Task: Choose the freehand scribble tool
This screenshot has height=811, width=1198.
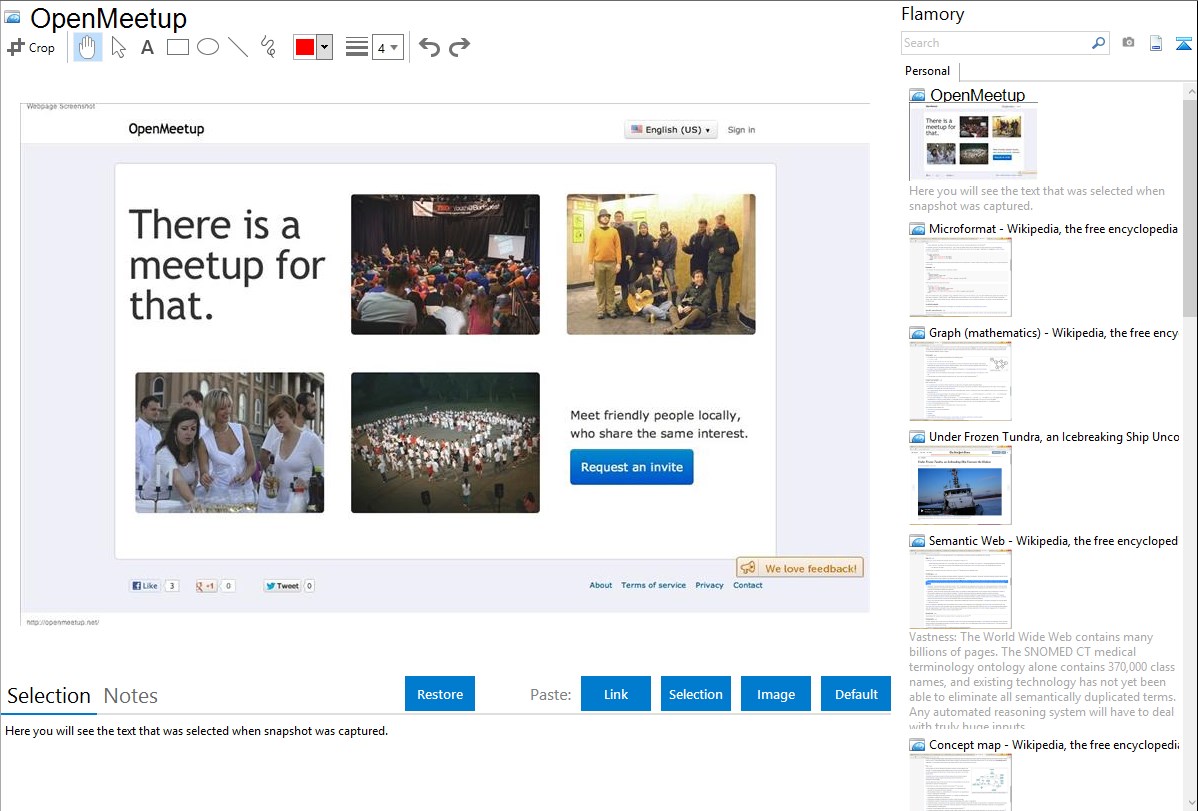Action: click(x=268, y=47)
